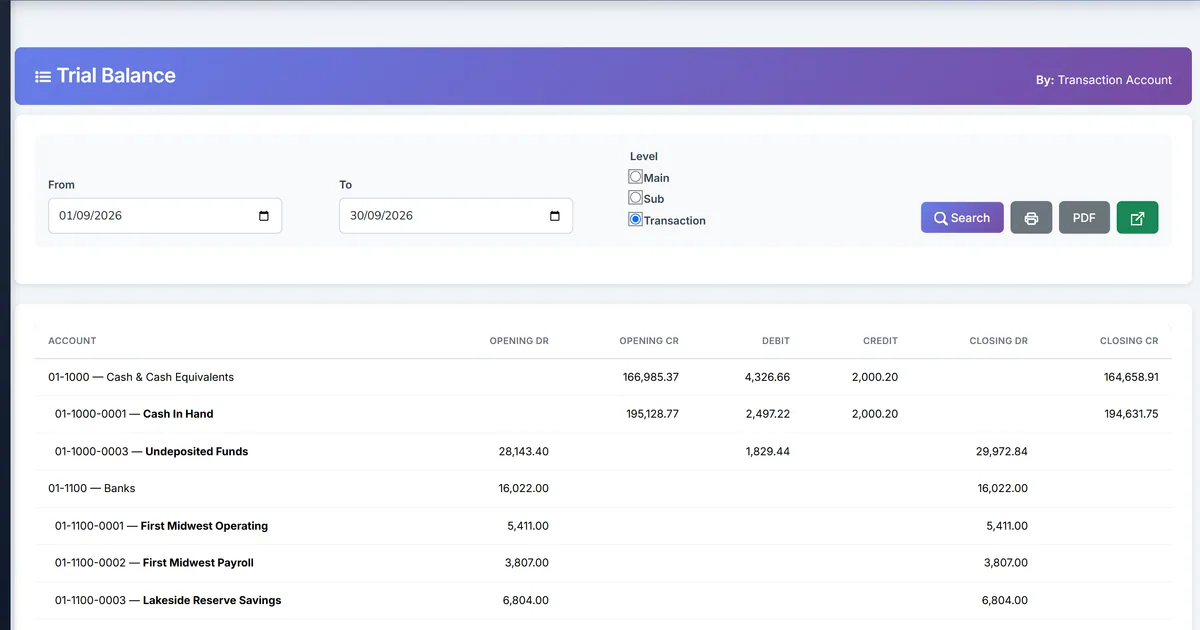Click the By: Transaction Account label
The width and height of the screenshot is (1200, 630).
pyautogui.click(x=1104, y=80)
